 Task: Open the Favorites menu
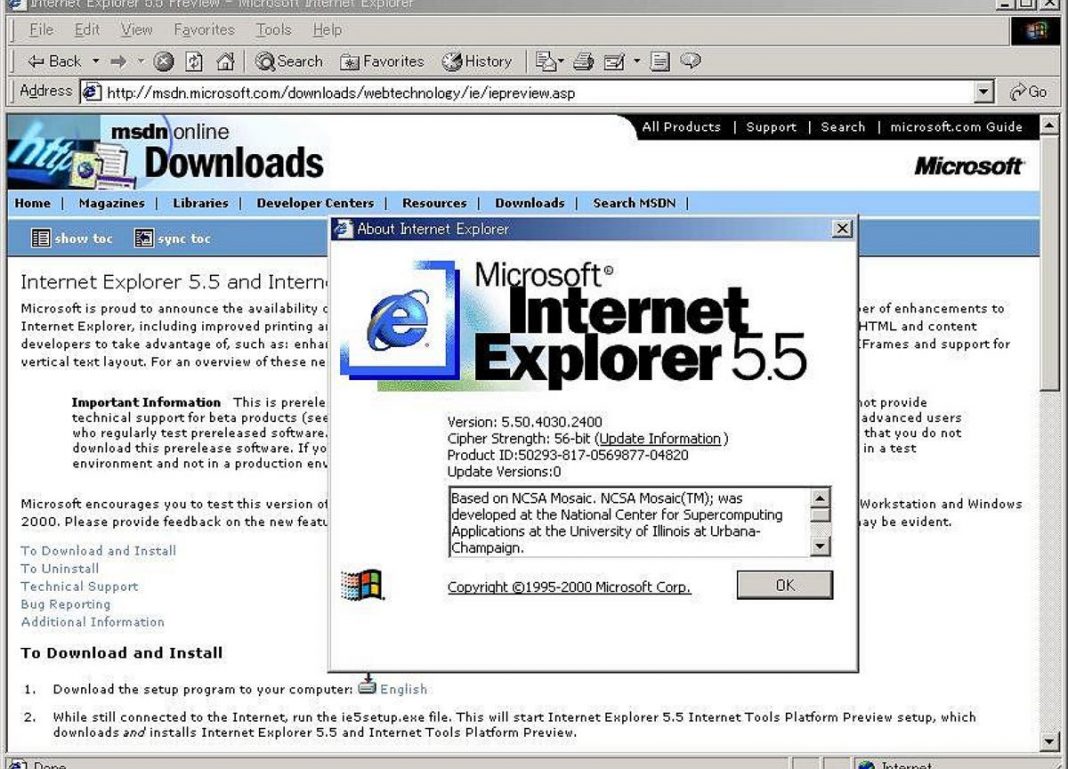pyautogui.click(x=204, y=29)
